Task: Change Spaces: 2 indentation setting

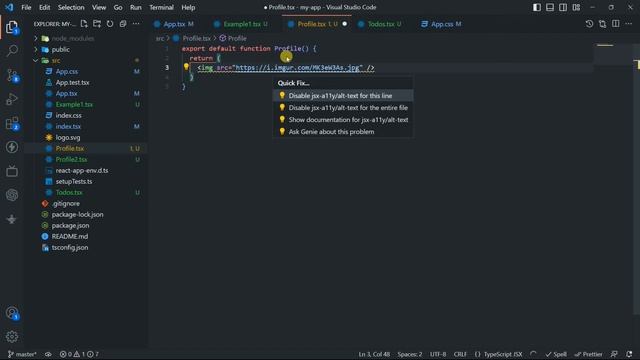Action: pos(410,354)
